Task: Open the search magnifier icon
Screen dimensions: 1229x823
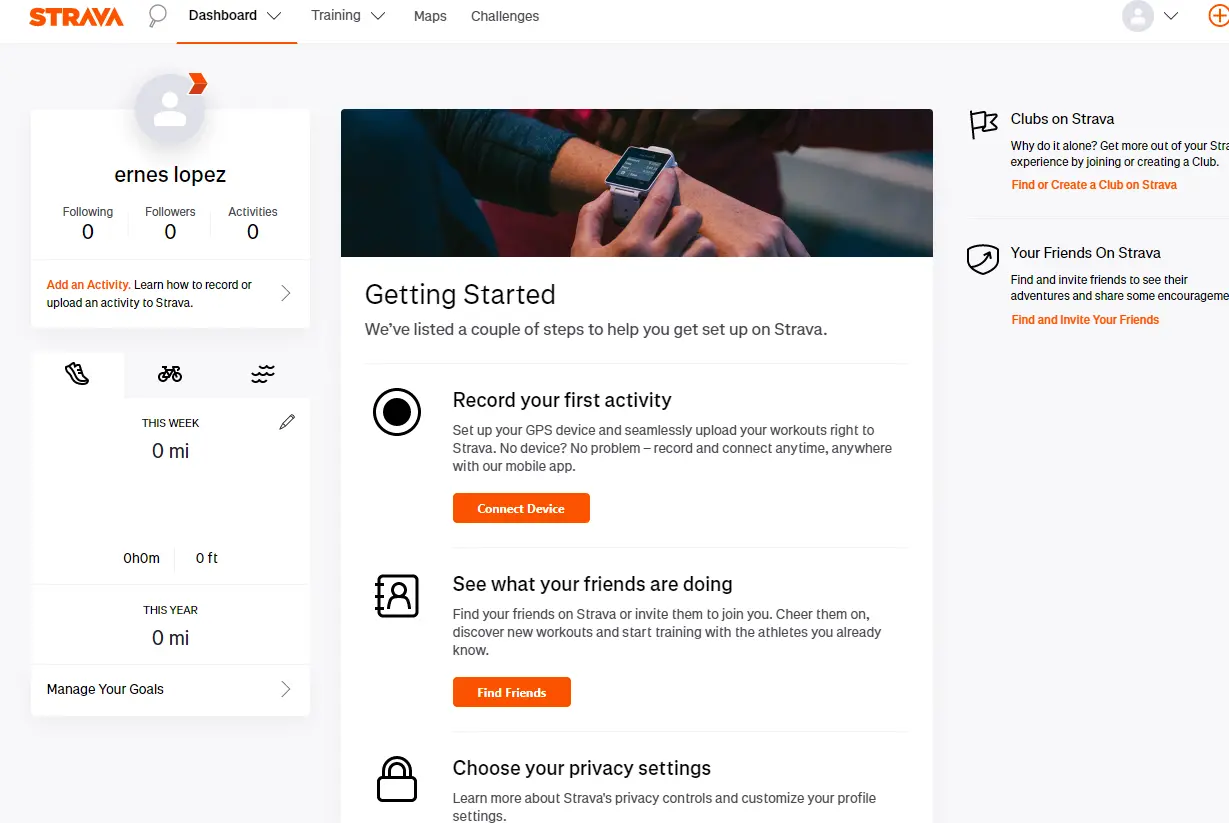Action: coord(157,15)
